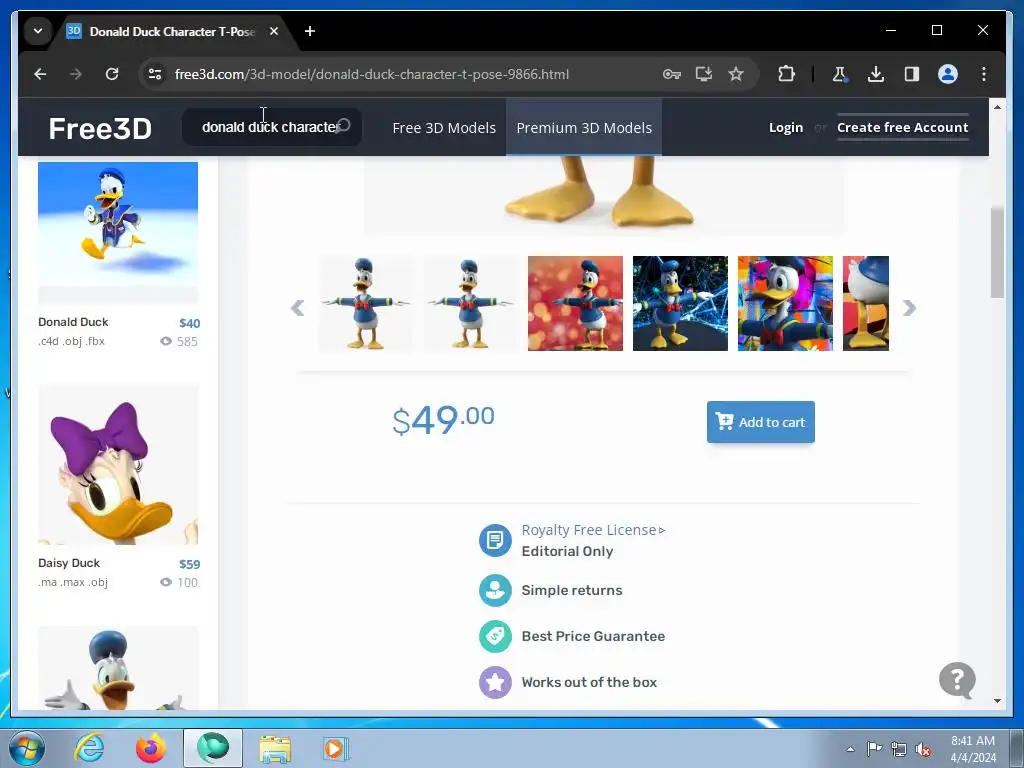
Task: Click the running browser taskbar button
Action: click(213, 748)
